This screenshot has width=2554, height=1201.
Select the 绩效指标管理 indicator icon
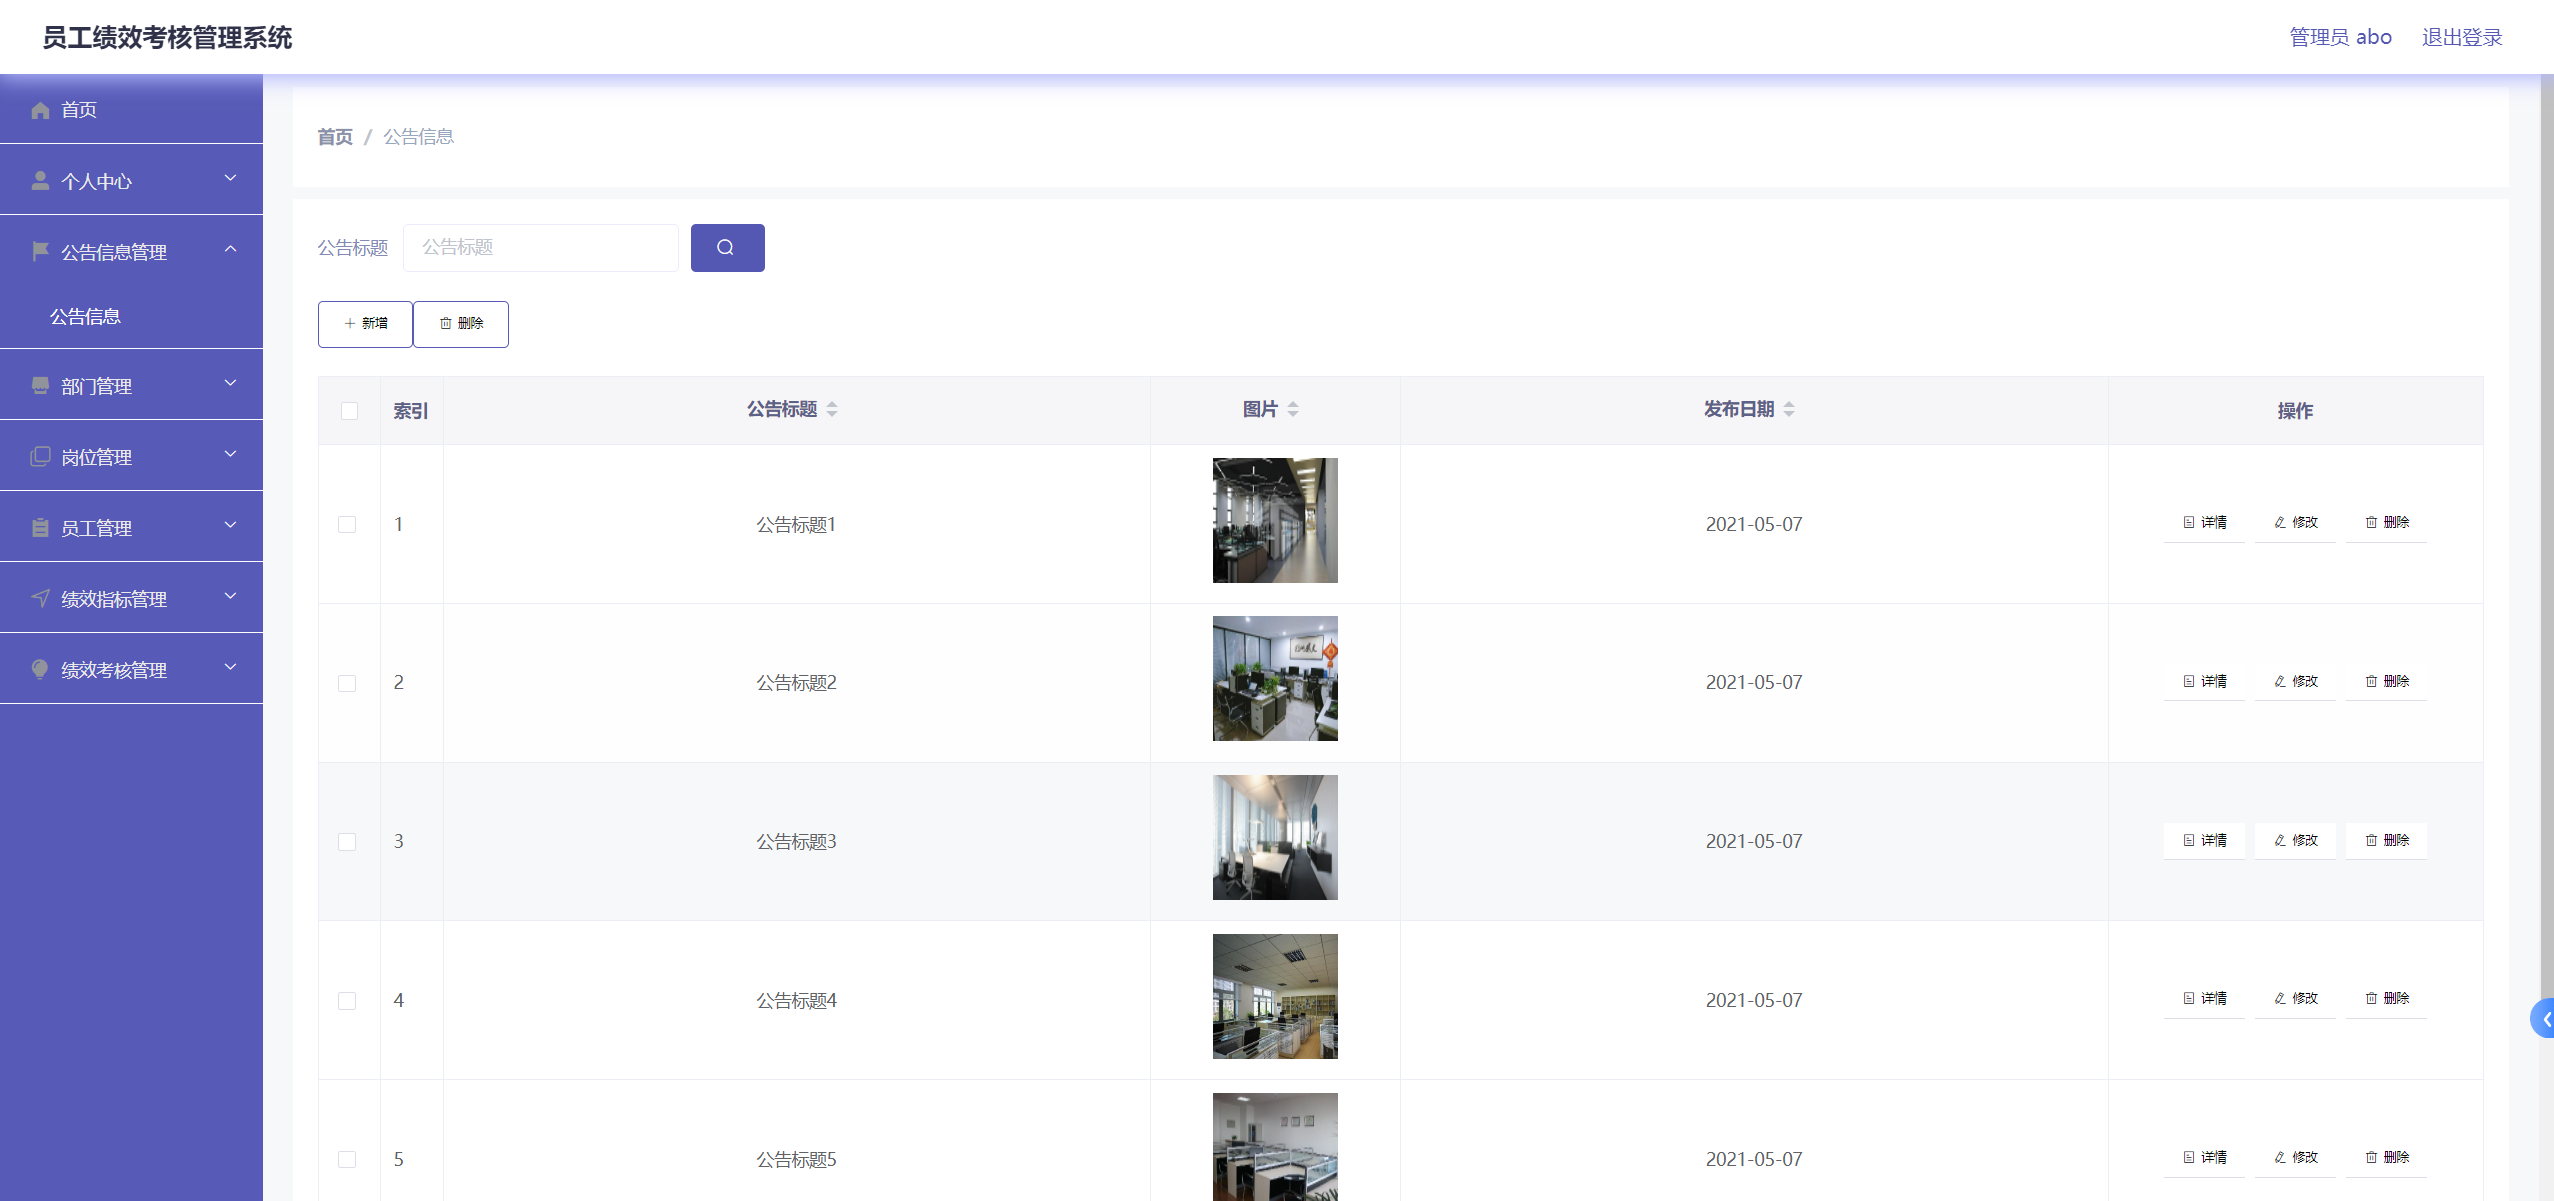[x=40, y=598]
